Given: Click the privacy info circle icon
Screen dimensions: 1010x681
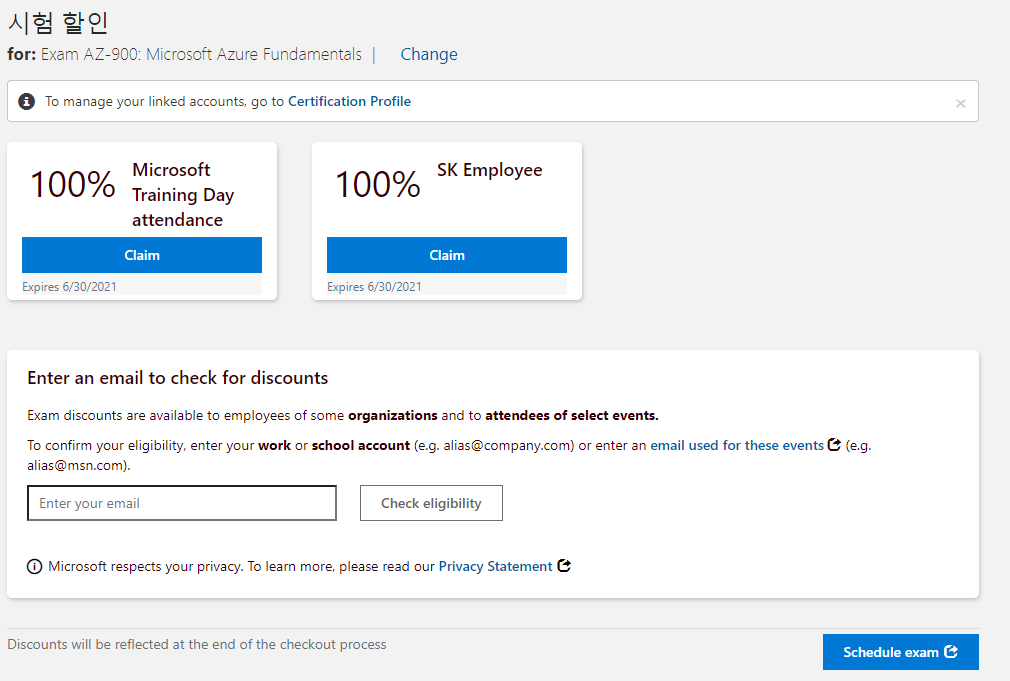Looking at the screenshot, I should point(34,566).
